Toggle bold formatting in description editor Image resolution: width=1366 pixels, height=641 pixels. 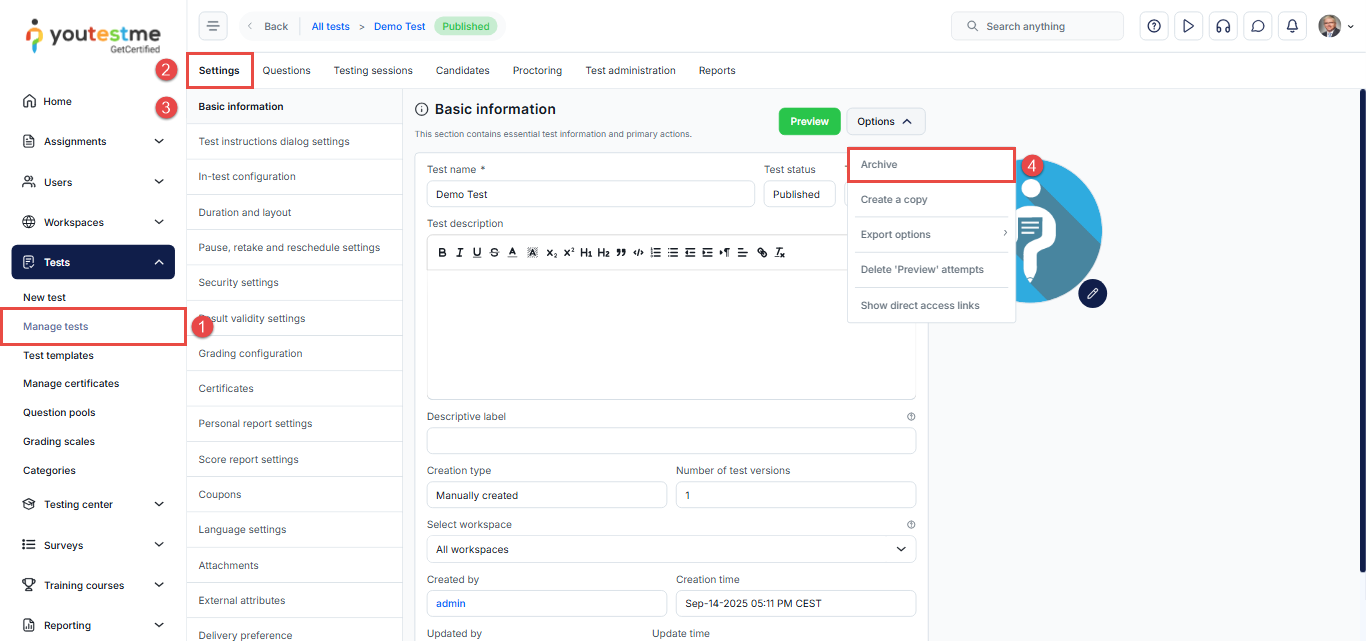[x=443, y=253]
